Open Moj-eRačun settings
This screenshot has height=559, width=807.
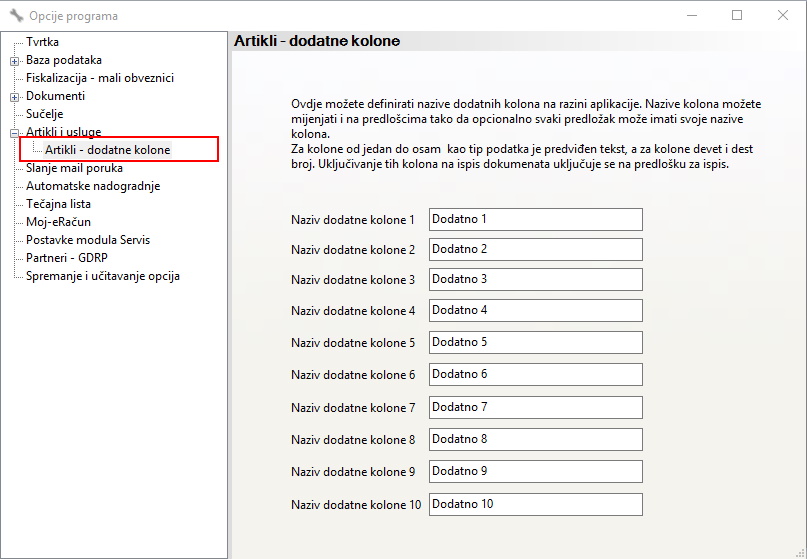58,222
